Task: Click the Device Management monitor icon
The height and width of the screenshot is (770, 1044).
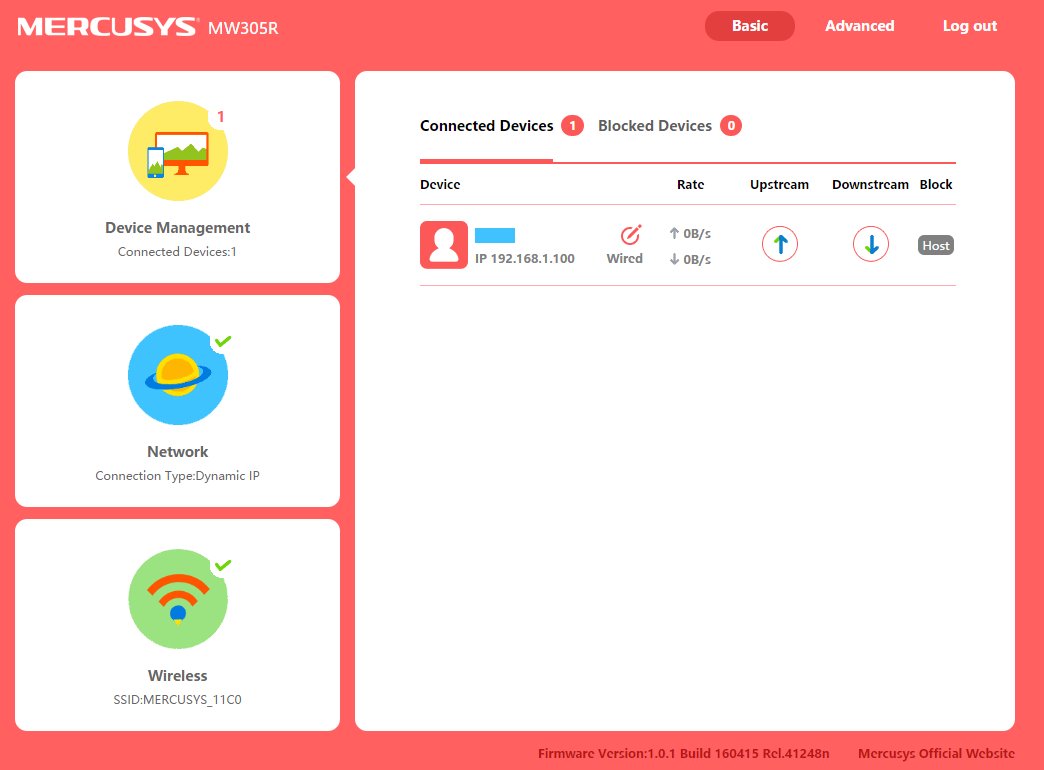Action: (178, 151)
